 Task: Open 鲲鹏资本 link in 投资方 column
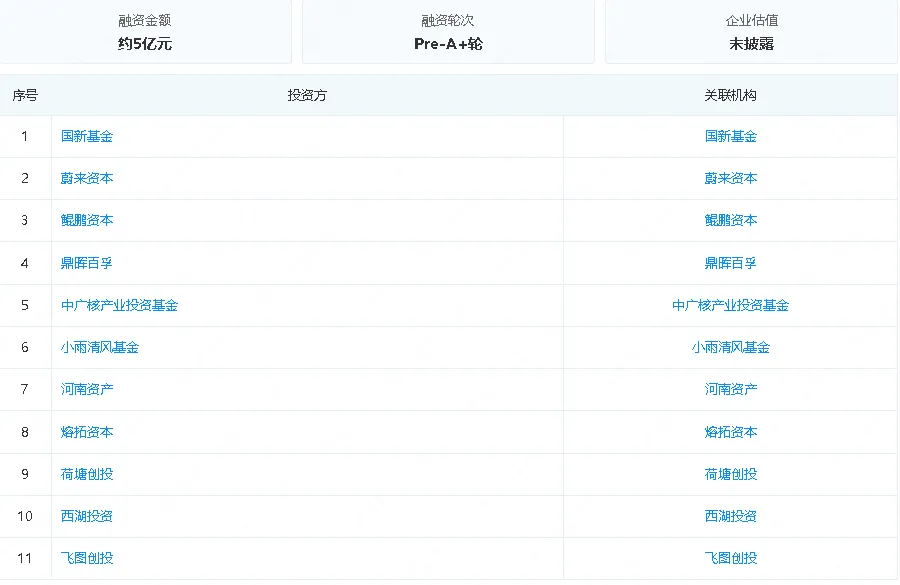coord(87,220)
